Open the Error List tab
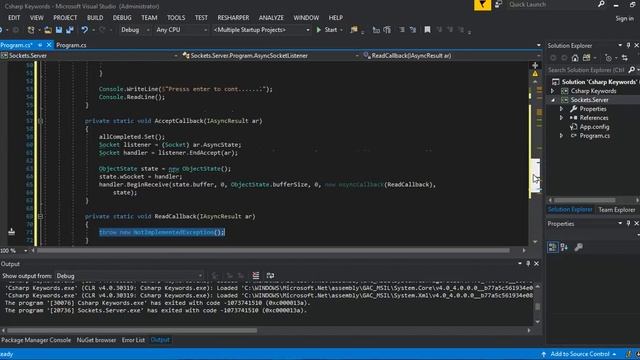This screenshot has width=640, height=360. coord(133,340)
